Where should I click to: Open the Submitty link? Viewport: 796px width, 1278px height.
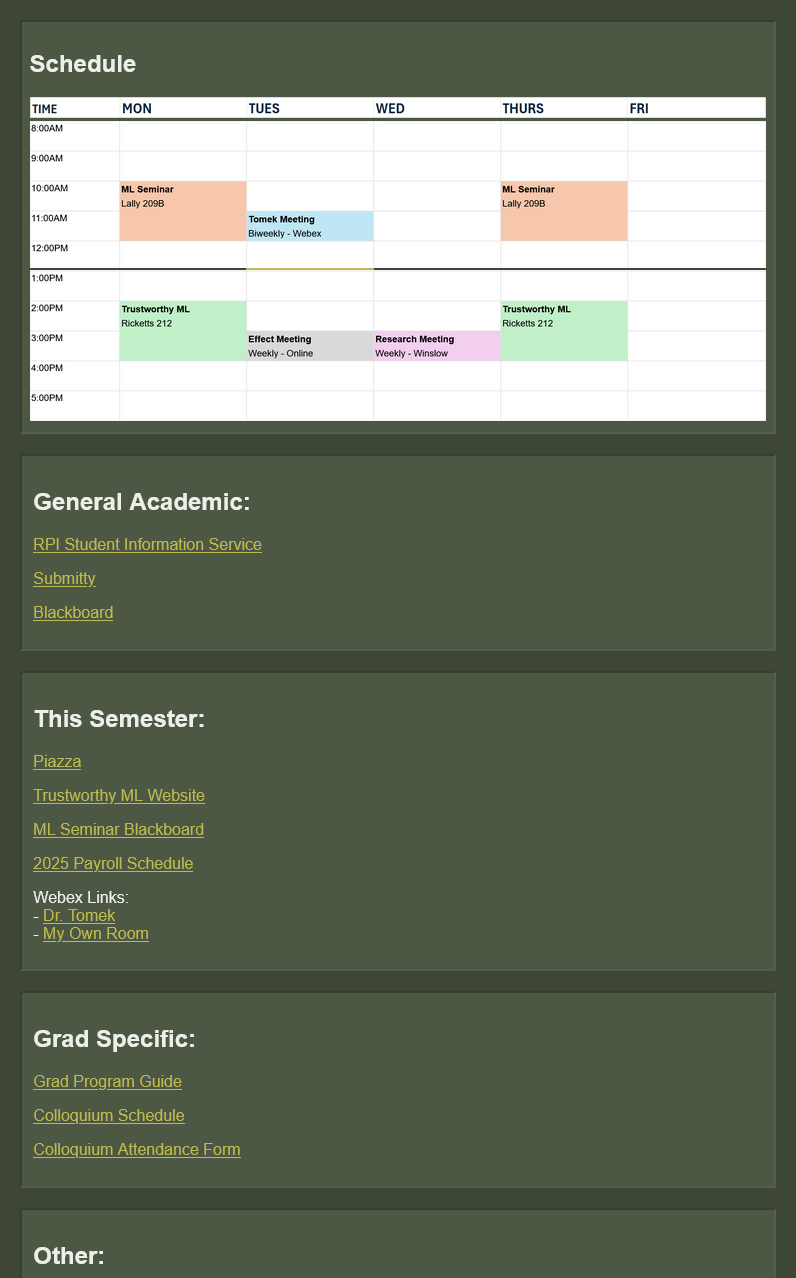(x=64, y=579)
